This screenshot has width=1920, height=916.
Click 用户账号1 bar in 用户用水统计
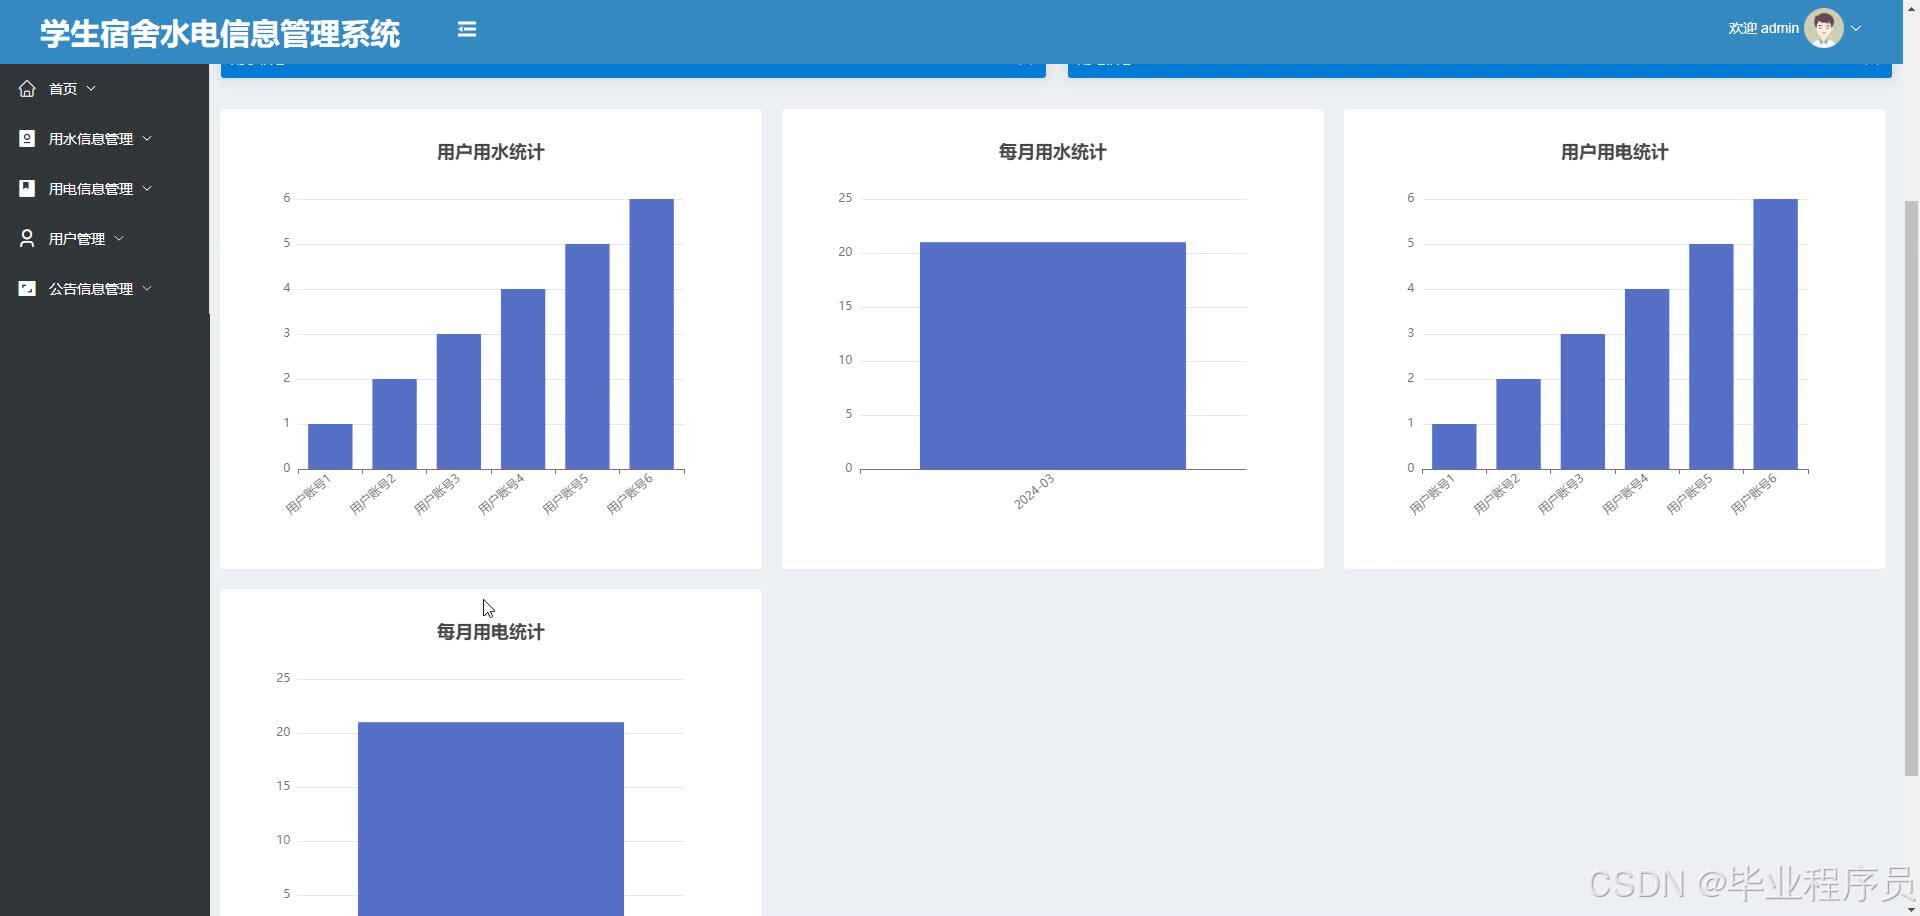(x=330, y=447)
